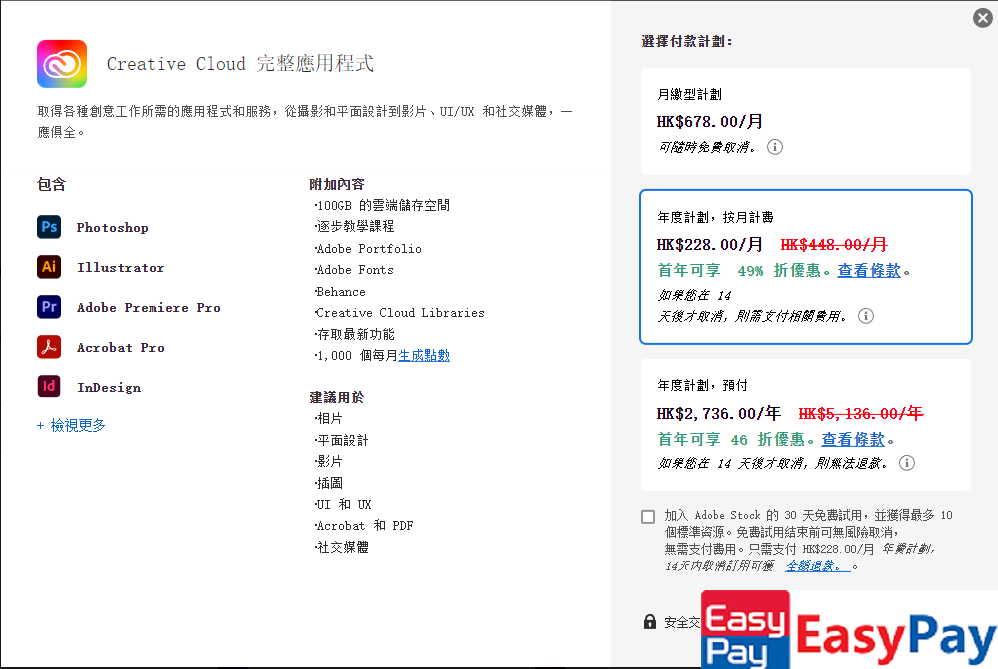
Task: Click the Behance item
Action: tap(341, 292)
